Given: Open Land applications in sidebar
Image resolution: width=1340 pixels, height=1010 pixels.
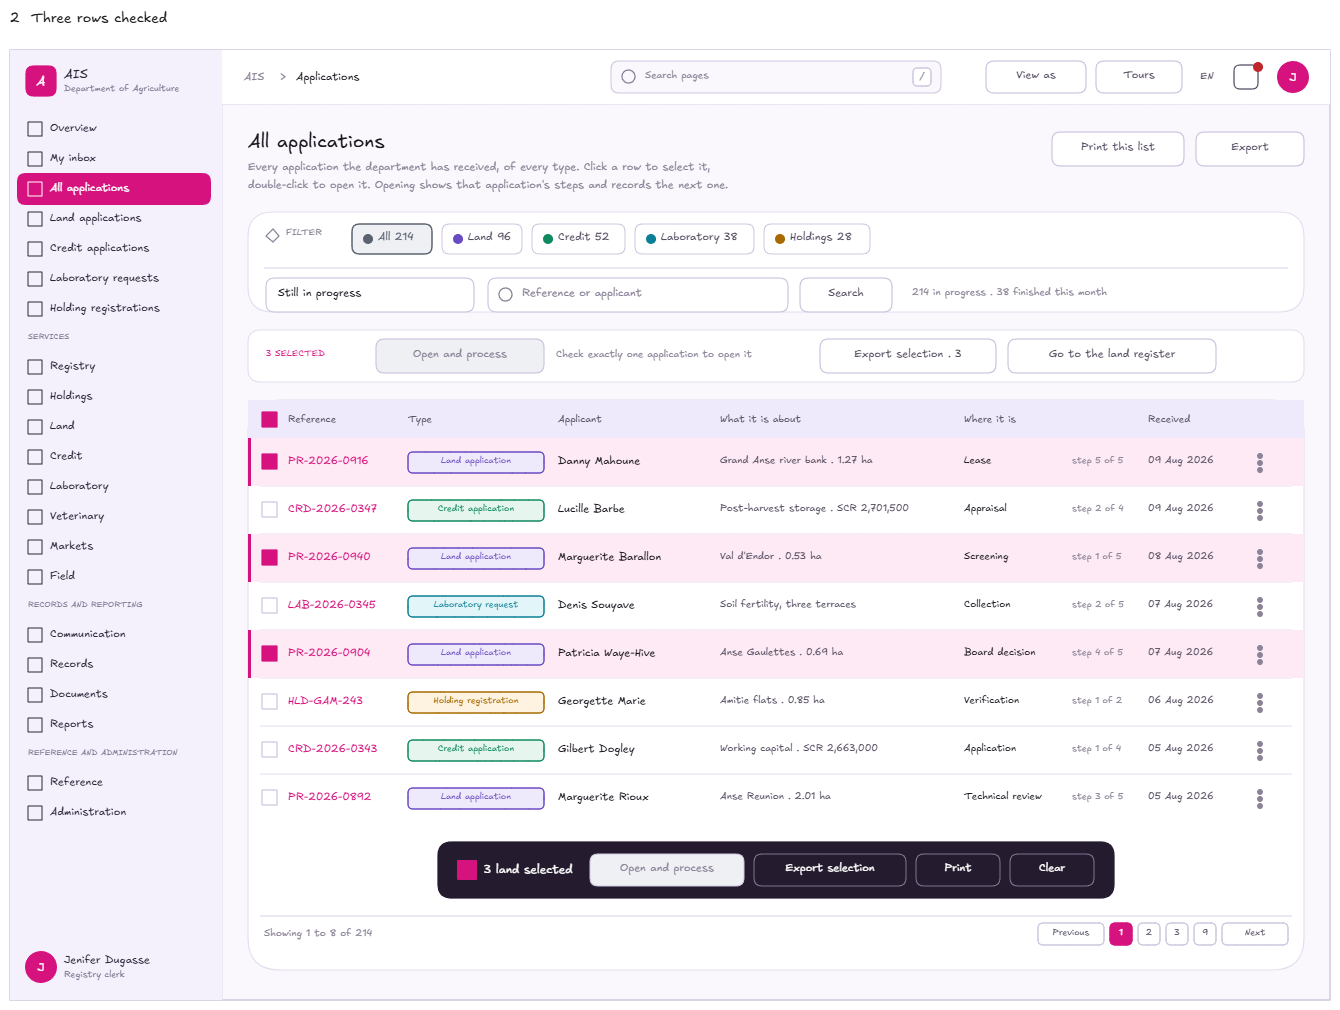Looking at the screenshot, I should [x=113, y=218].
